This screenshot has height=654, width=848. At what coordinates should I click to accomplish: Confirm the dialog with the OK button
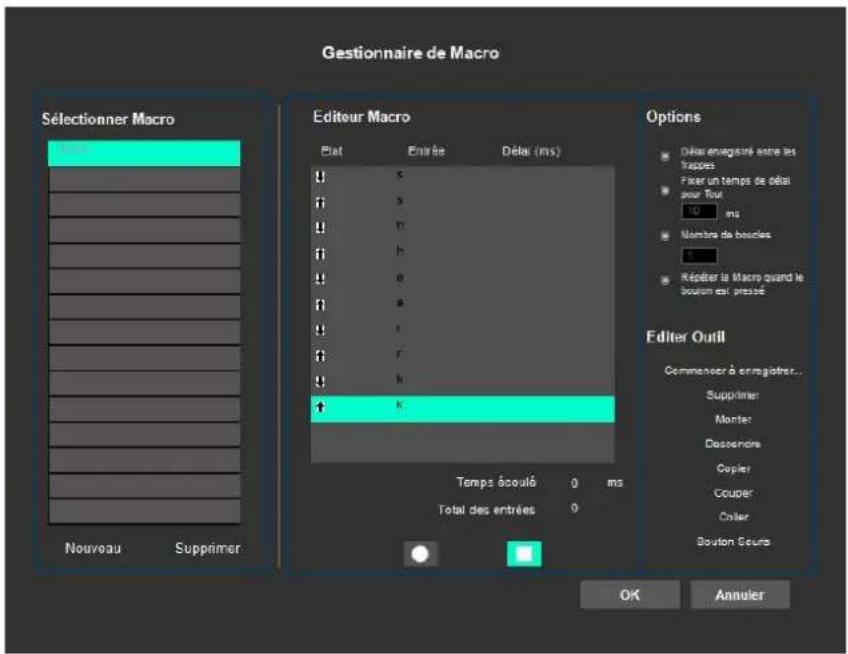click(629, 595)
